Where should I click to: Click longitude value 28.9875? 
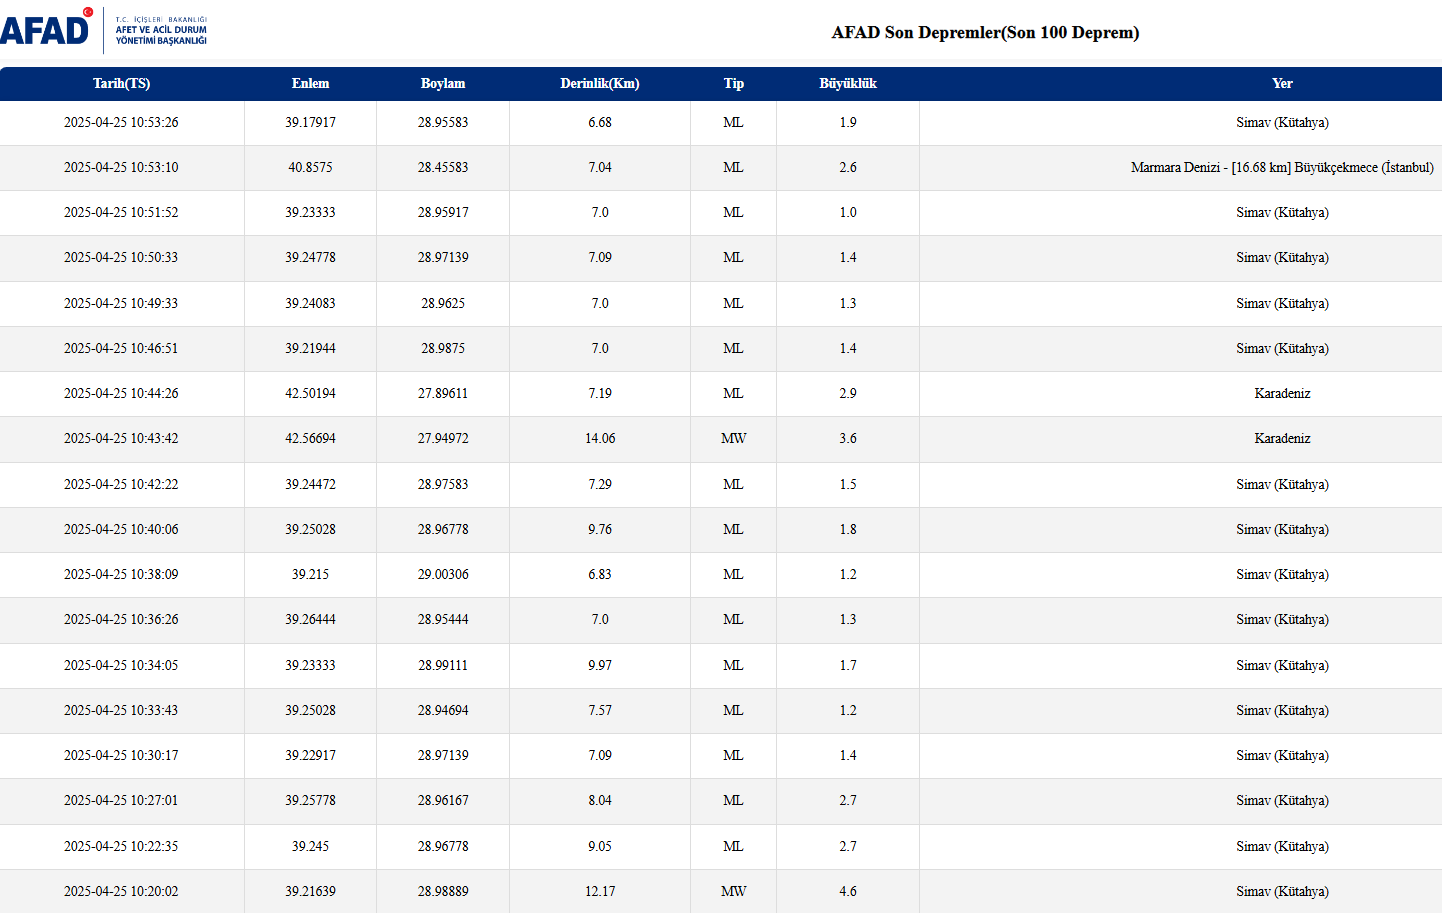pyautogui.click(x=443, y=348)
